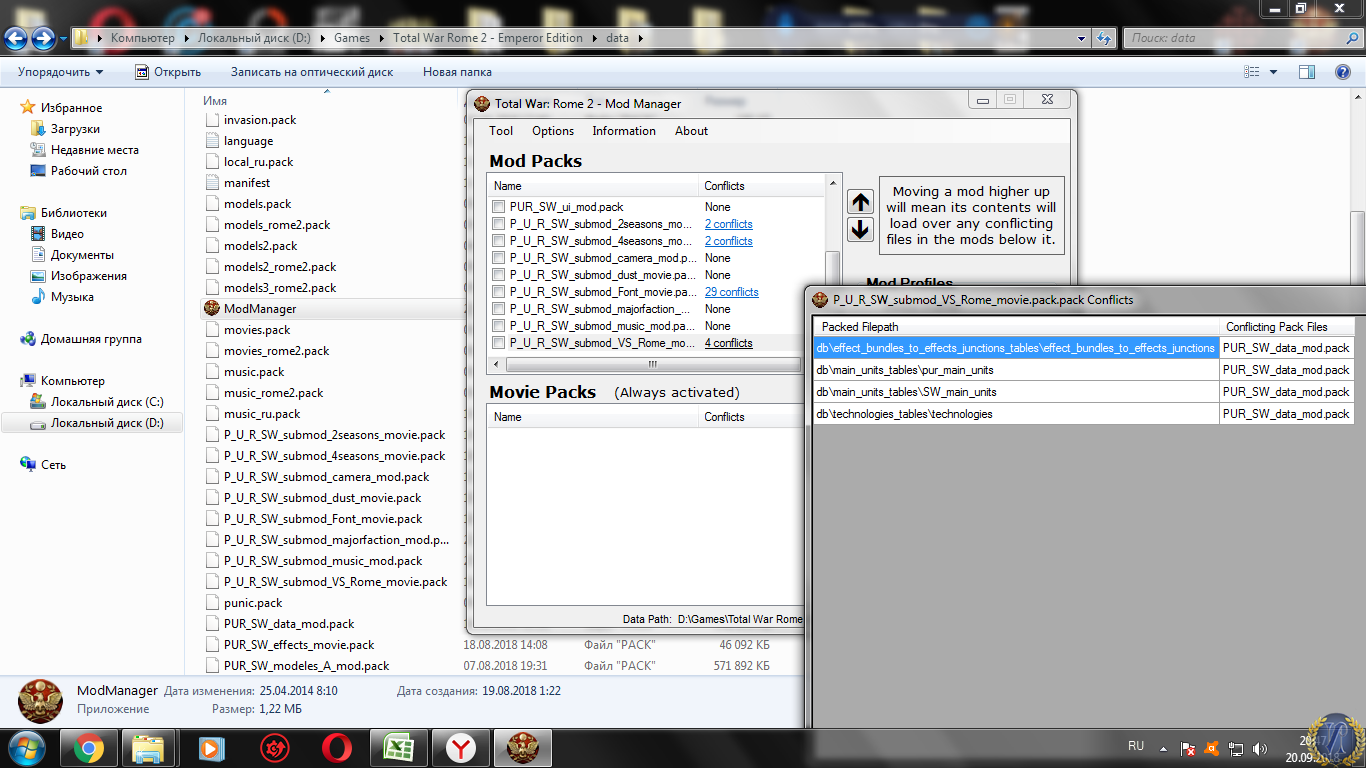The image size is (1366, 768).
Task: Open Рабочий стол in the sidebar
Action: 88,171
